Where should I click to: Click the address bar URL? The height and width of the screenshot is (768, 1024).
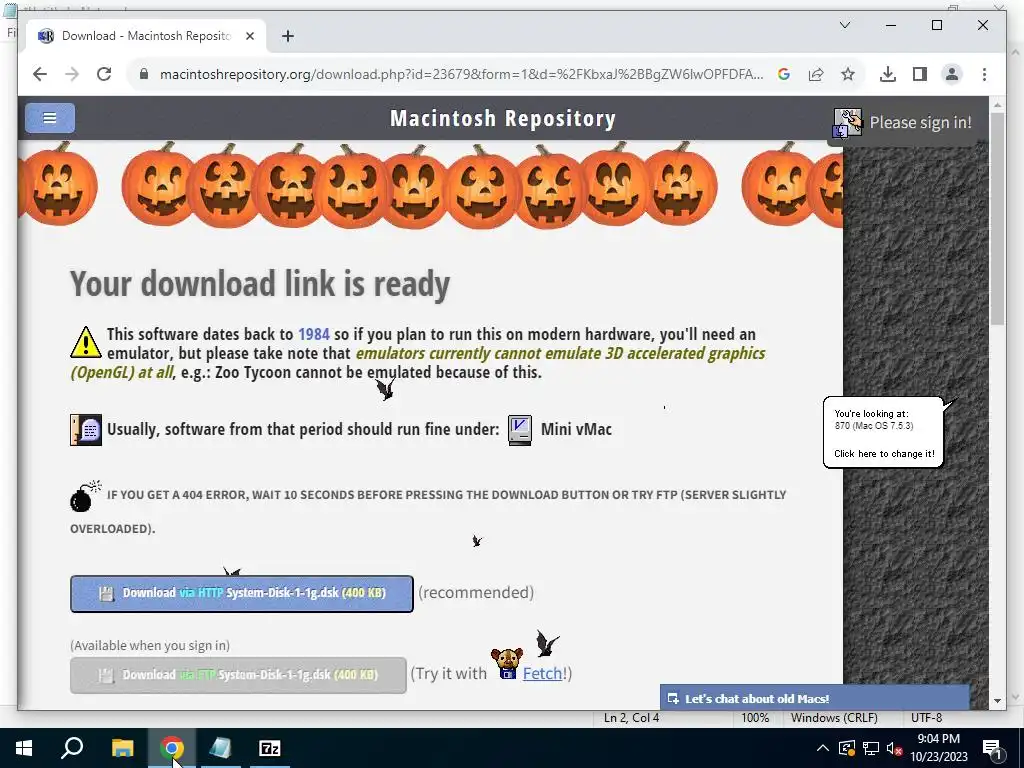click(x=461, y=74)
